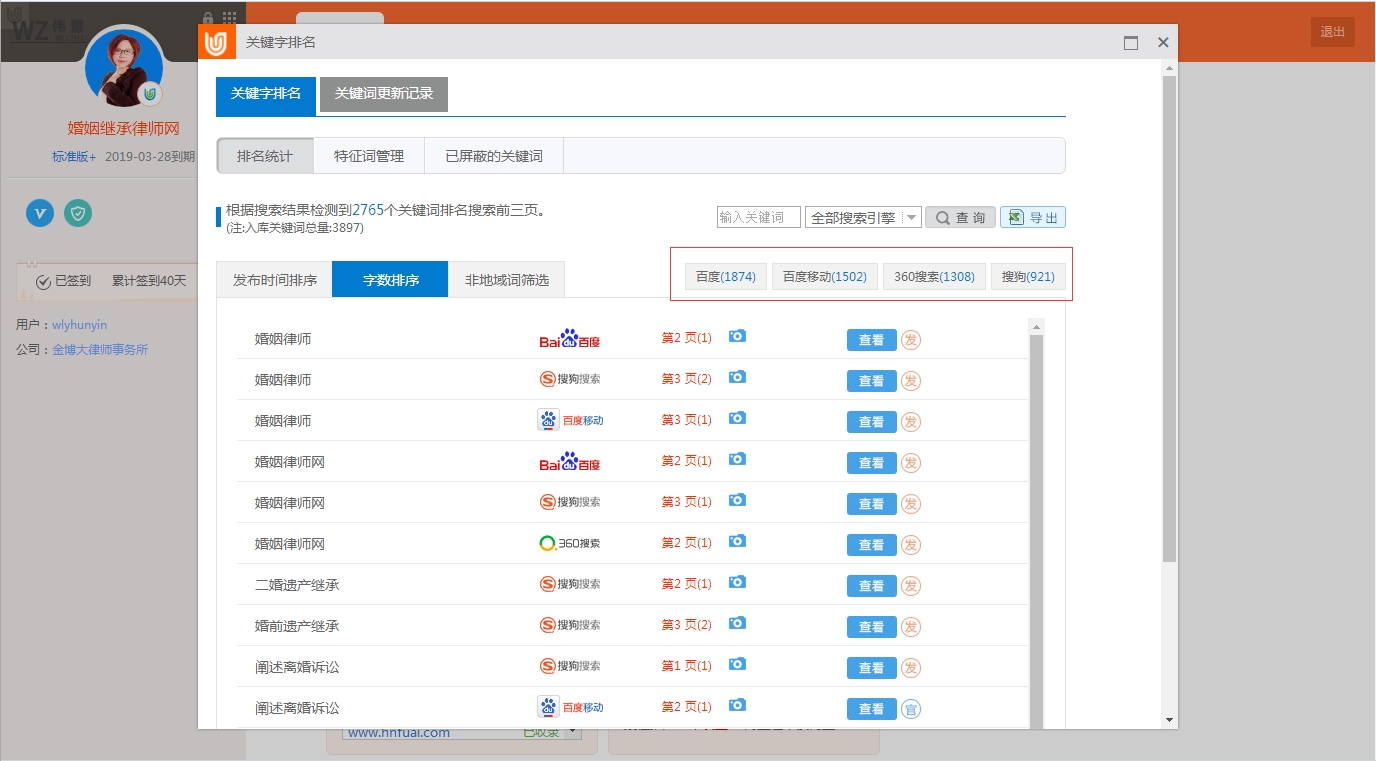Click the blue V verification badge icon
Screen dimensions: 1376x761
click(x=40, y=212)
